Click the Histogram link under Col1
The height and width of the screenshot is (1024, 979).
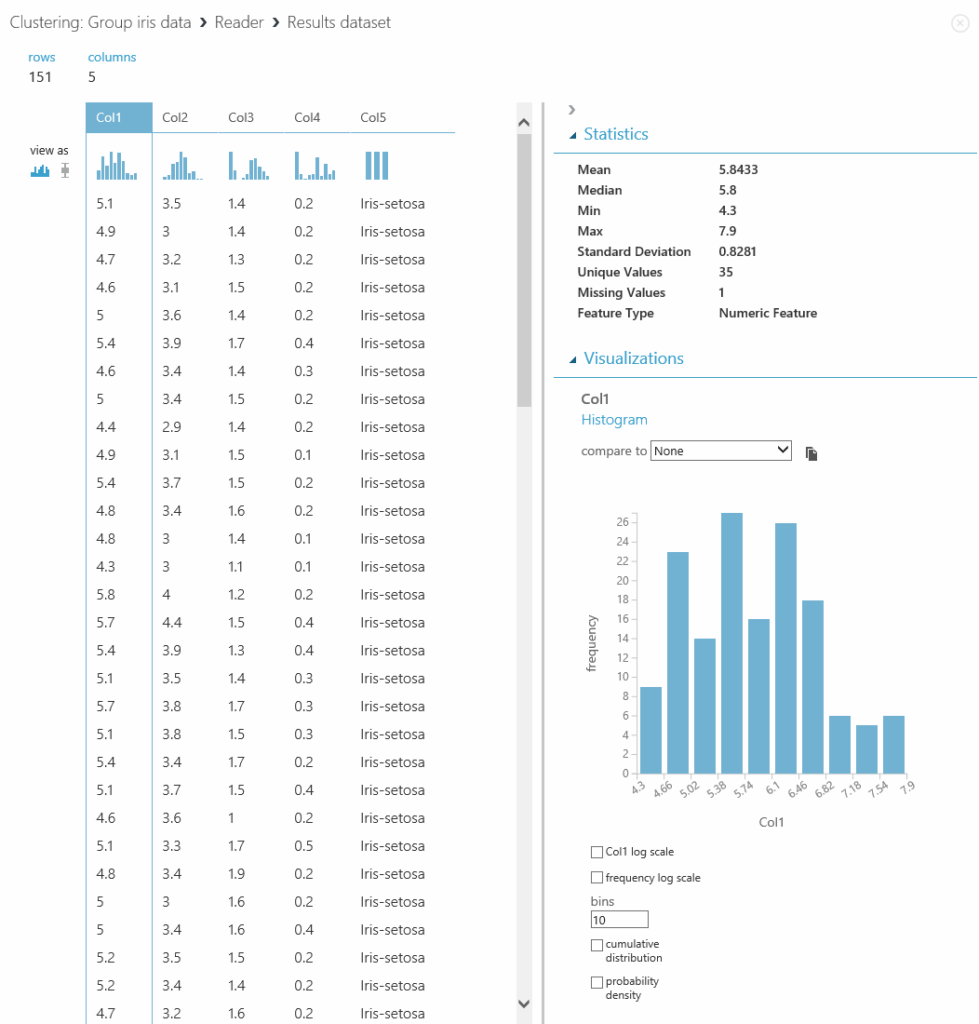pos(614,419)
